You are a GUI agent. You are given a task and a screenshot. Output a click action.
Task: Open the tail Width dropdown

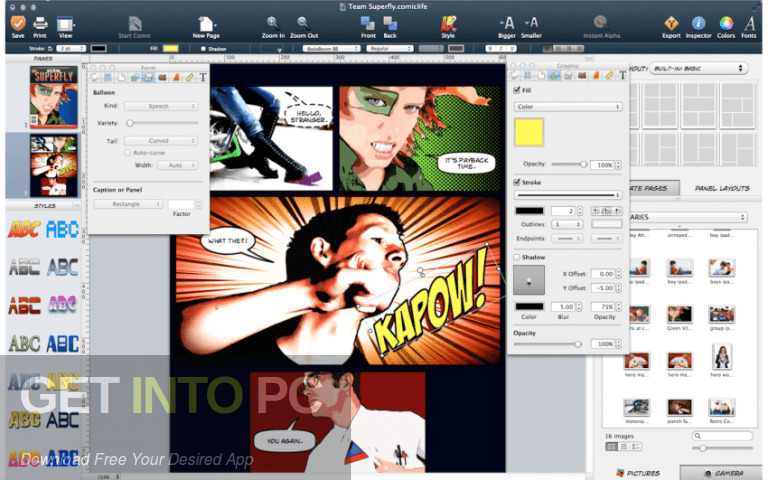(177, 166)
